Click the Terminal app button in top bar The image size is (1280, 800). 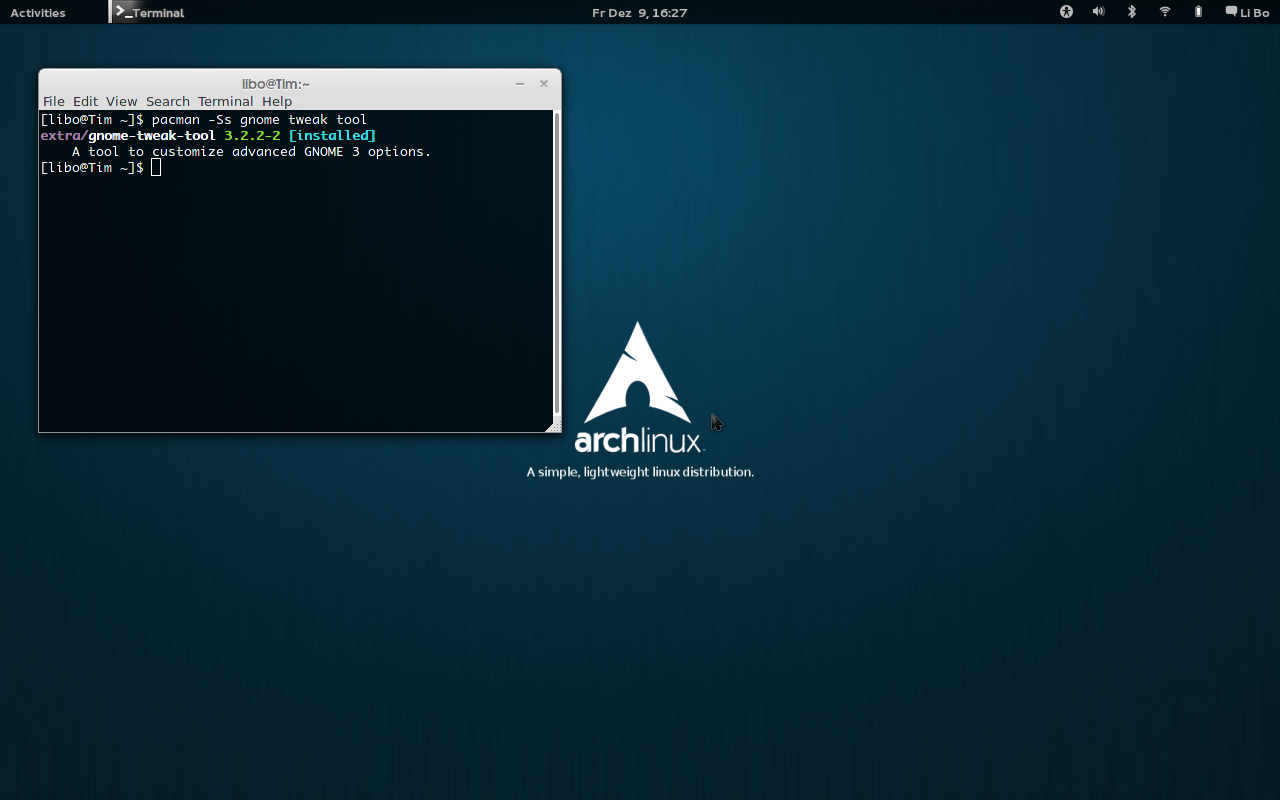click(x=148, y=13)
